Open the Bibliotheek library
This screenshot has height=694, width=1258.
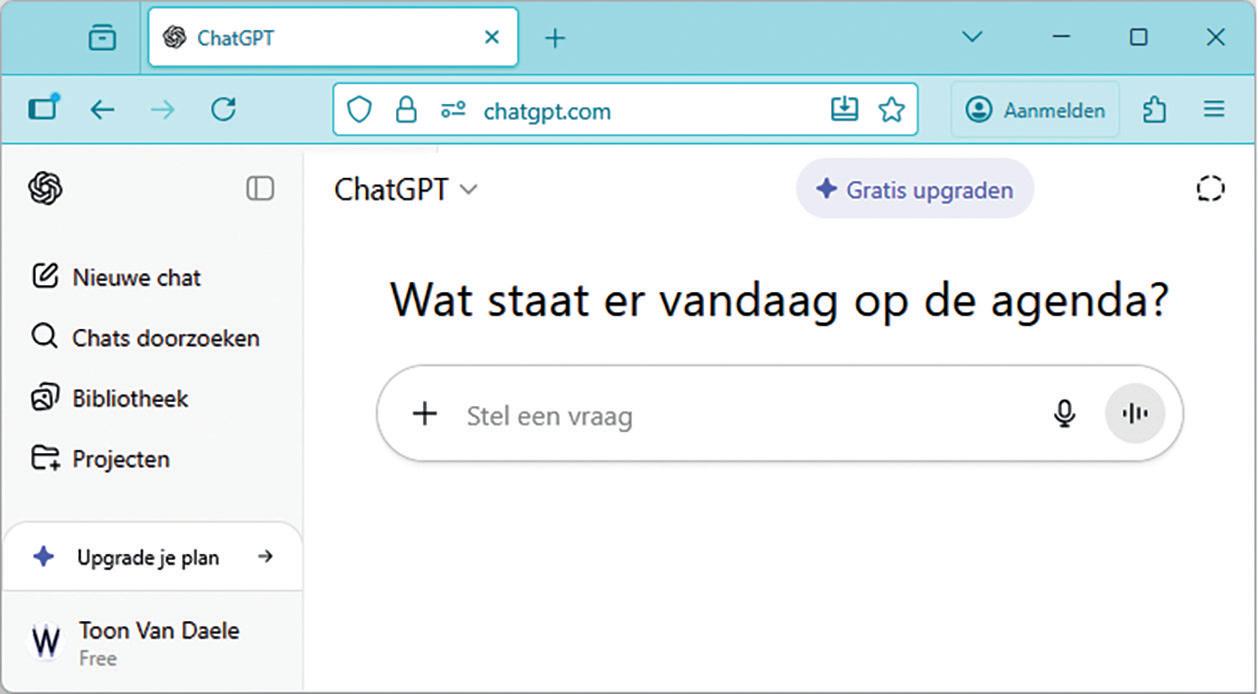coord(110,398)
